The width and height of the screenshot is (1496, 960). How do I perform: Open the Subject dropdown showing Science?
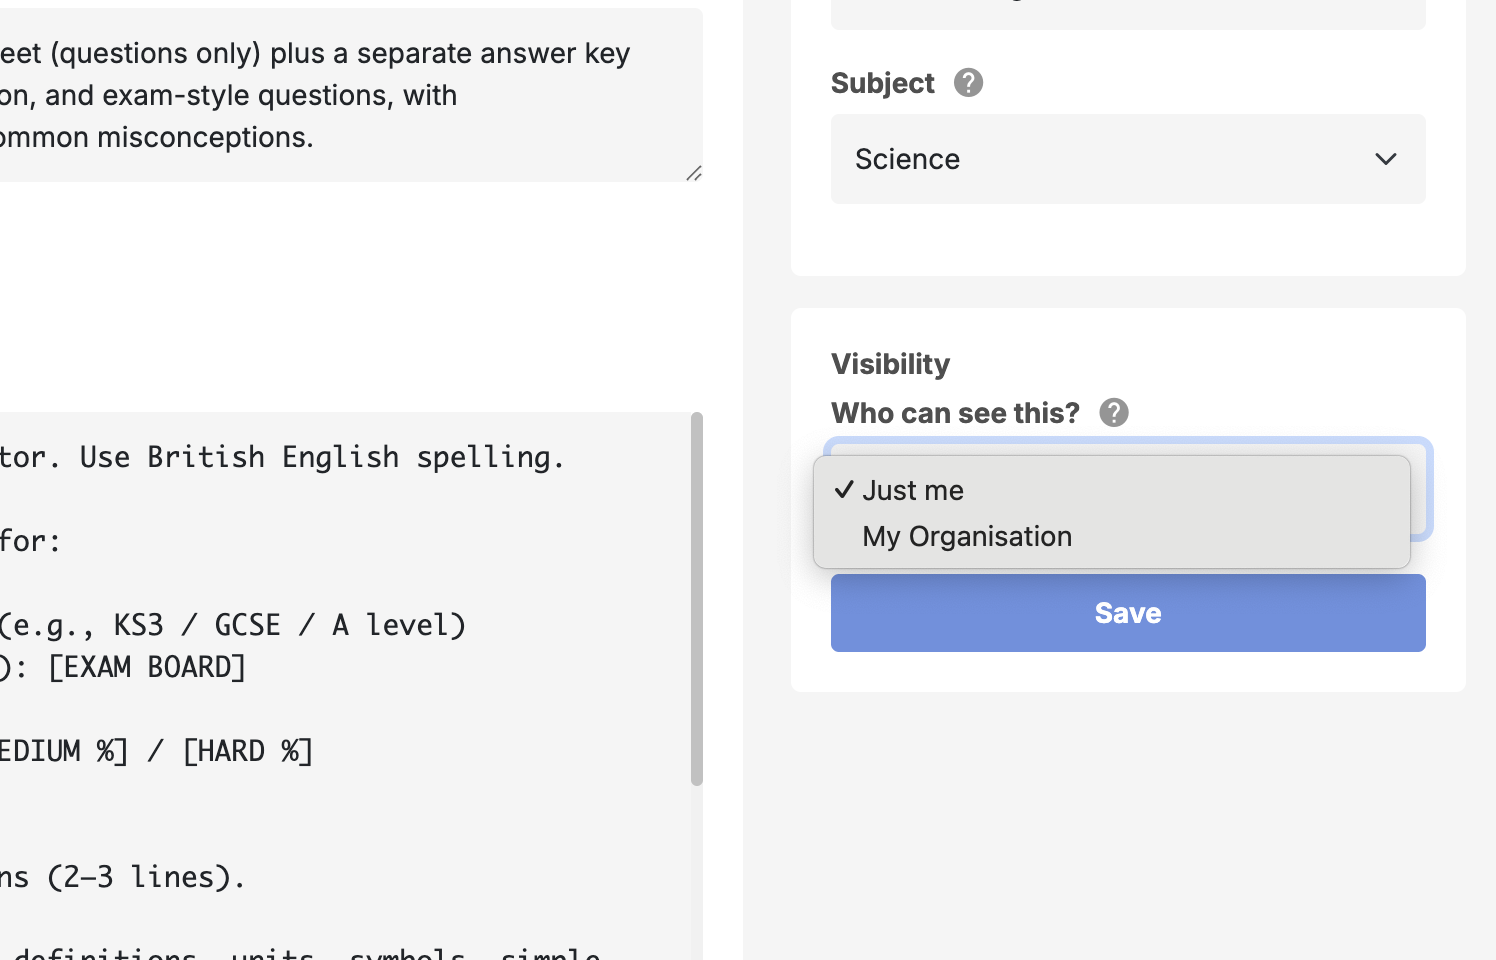click(1127, 159)
